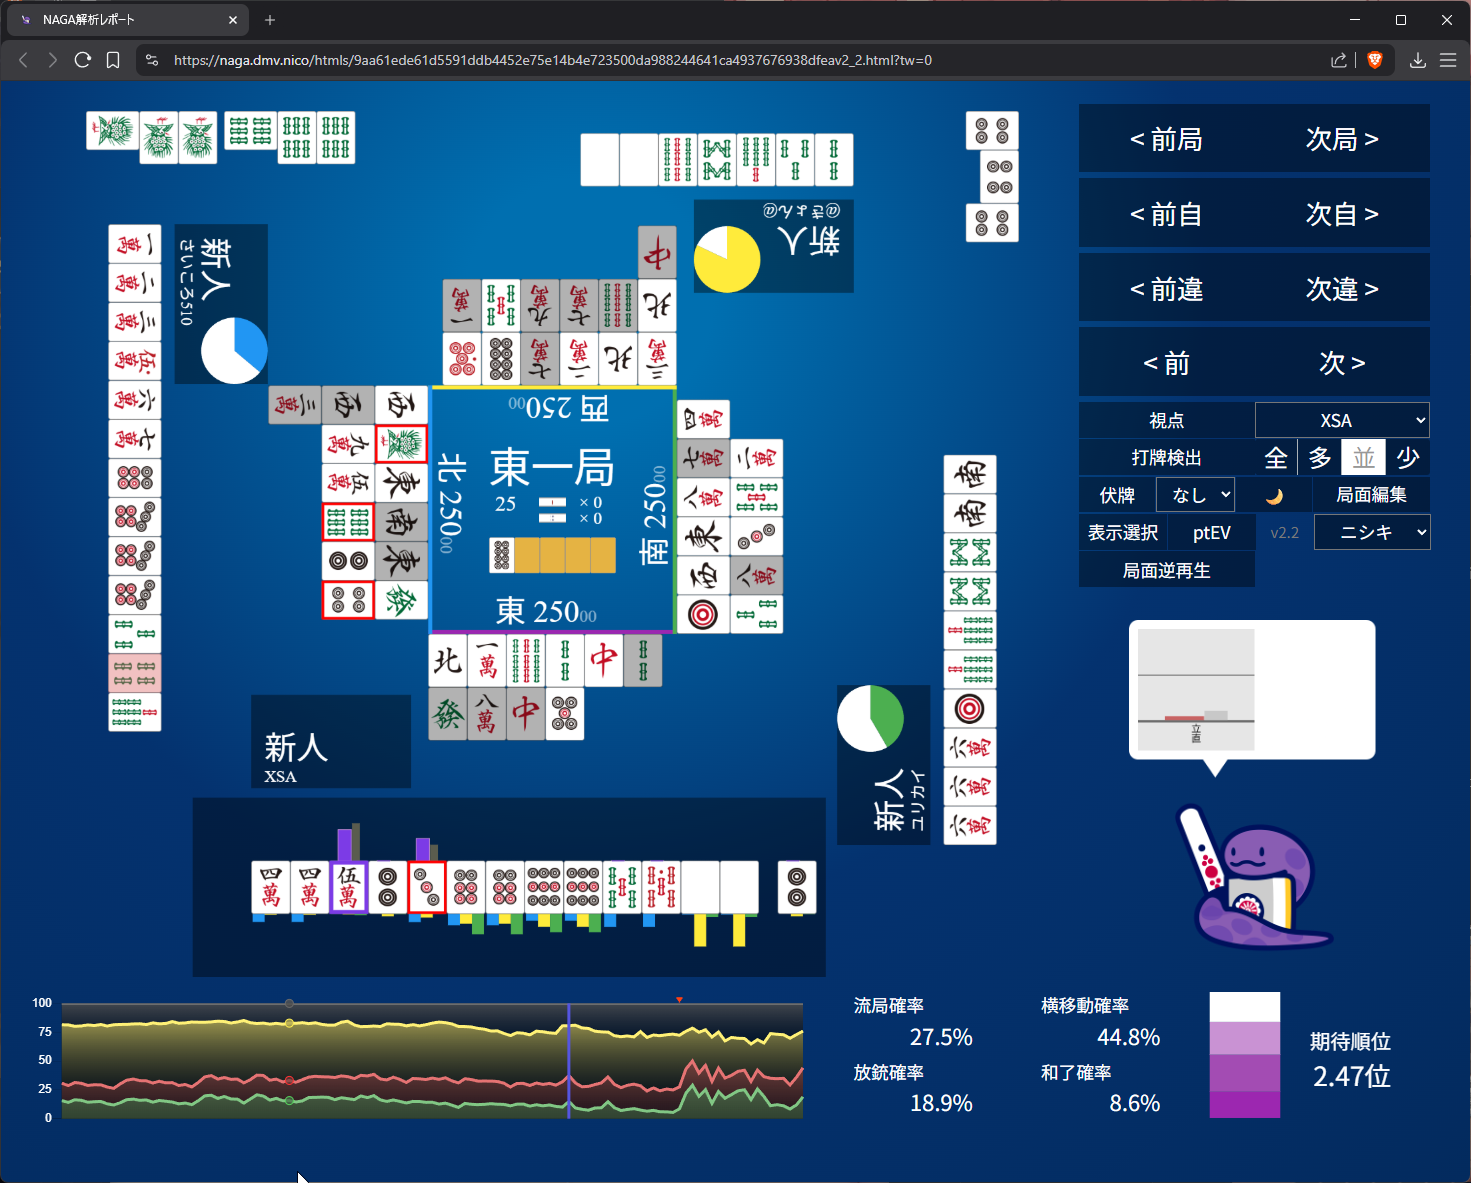1471x1183 pixels.
Task: Set discard detection level to 多
Action: click(1320, 458)
